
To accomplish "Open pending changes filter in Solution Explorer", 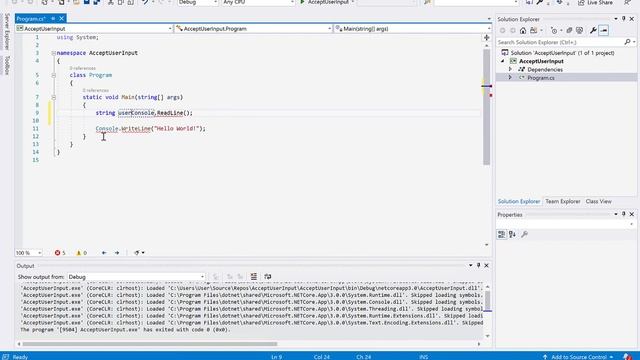I will (x=555, y=31).
